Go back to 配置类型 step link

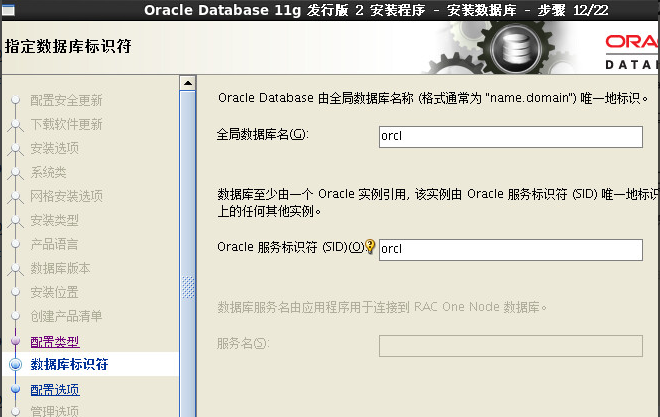[55, 341]
